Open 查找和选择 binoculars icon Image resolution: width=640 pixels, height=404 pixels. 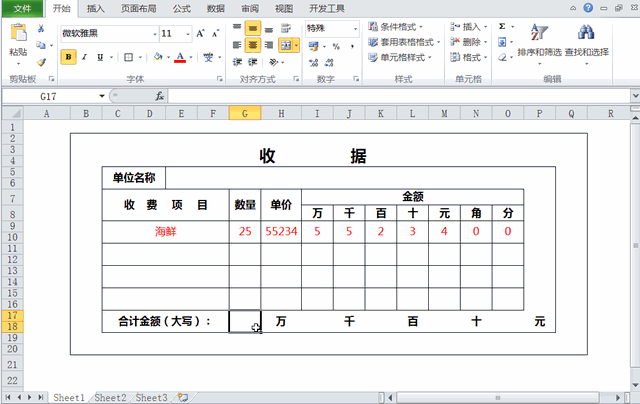coord(587,32)
